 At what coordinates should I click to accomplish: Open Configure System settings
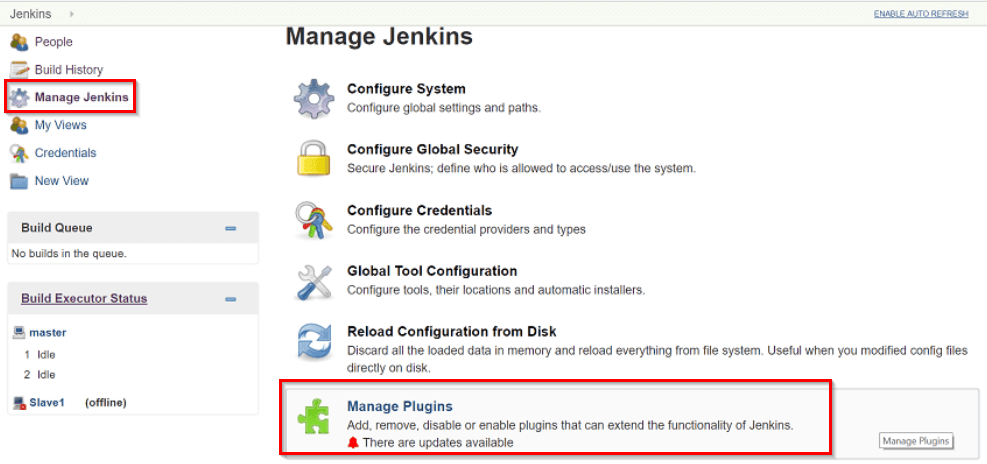click(407, 89)
